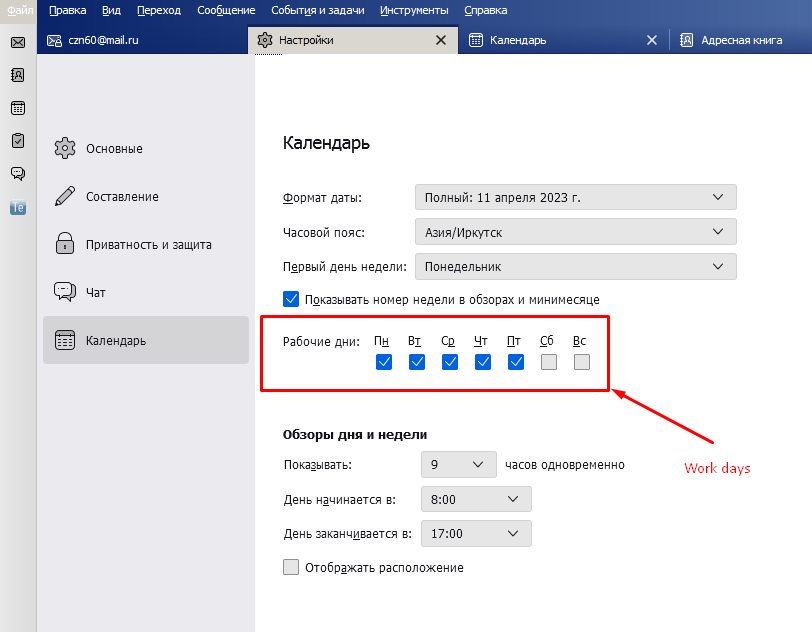Viewport: 812px width, 632px height.
Task: Enable Отображать расположение checkbox
Action: pyautogui.click(x=292, y=568)
